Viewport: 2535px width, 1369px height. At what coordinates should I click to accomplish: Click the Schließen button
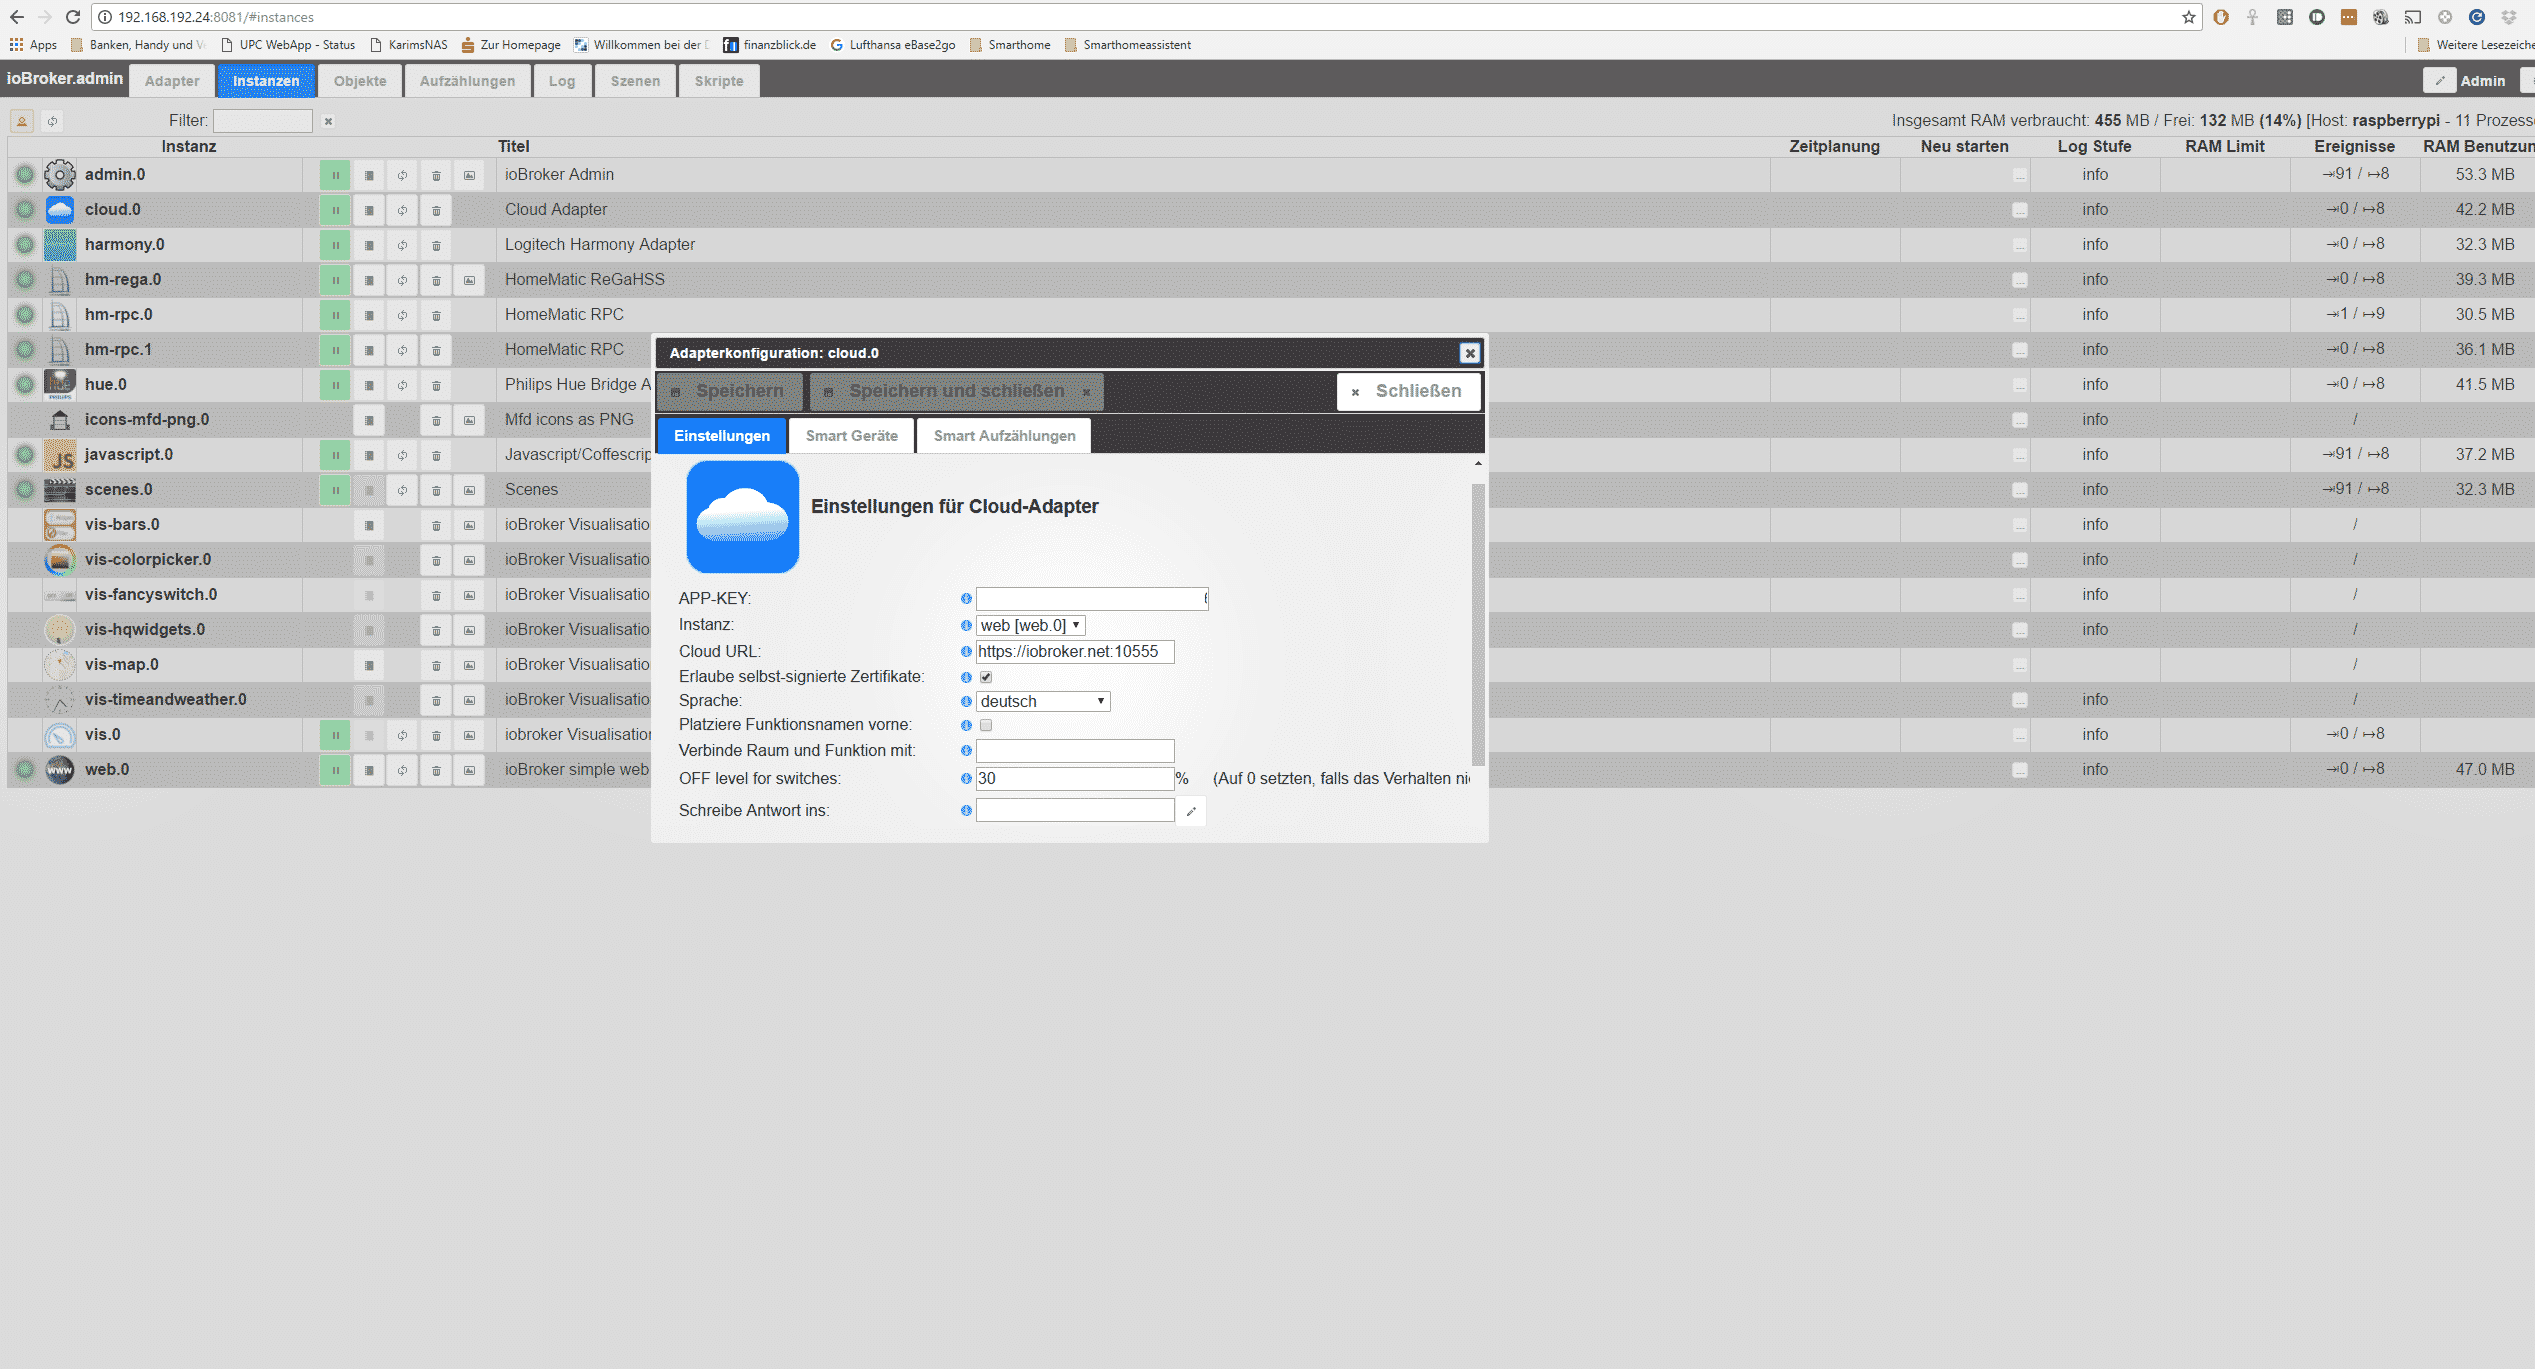coord(1407,391)
